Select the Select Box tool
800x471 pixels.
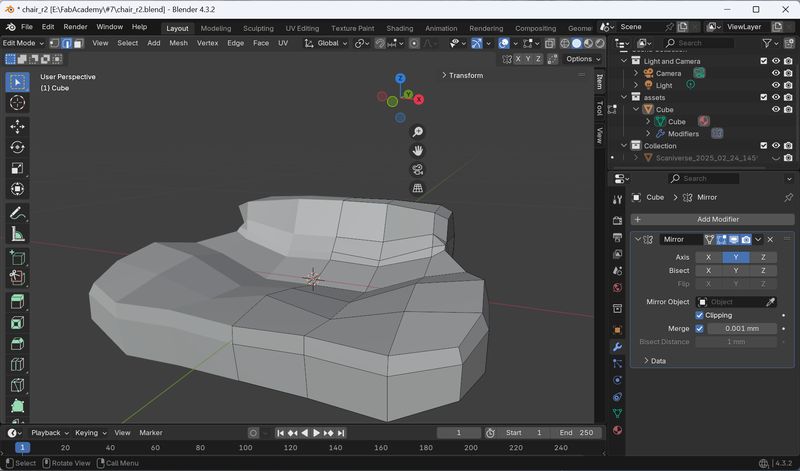click(x=17, y=82)
